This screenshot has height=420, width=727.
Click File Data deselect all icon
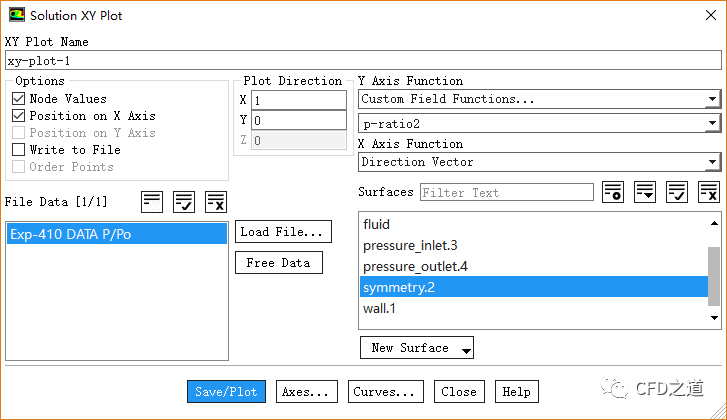[x=216, y=202]
